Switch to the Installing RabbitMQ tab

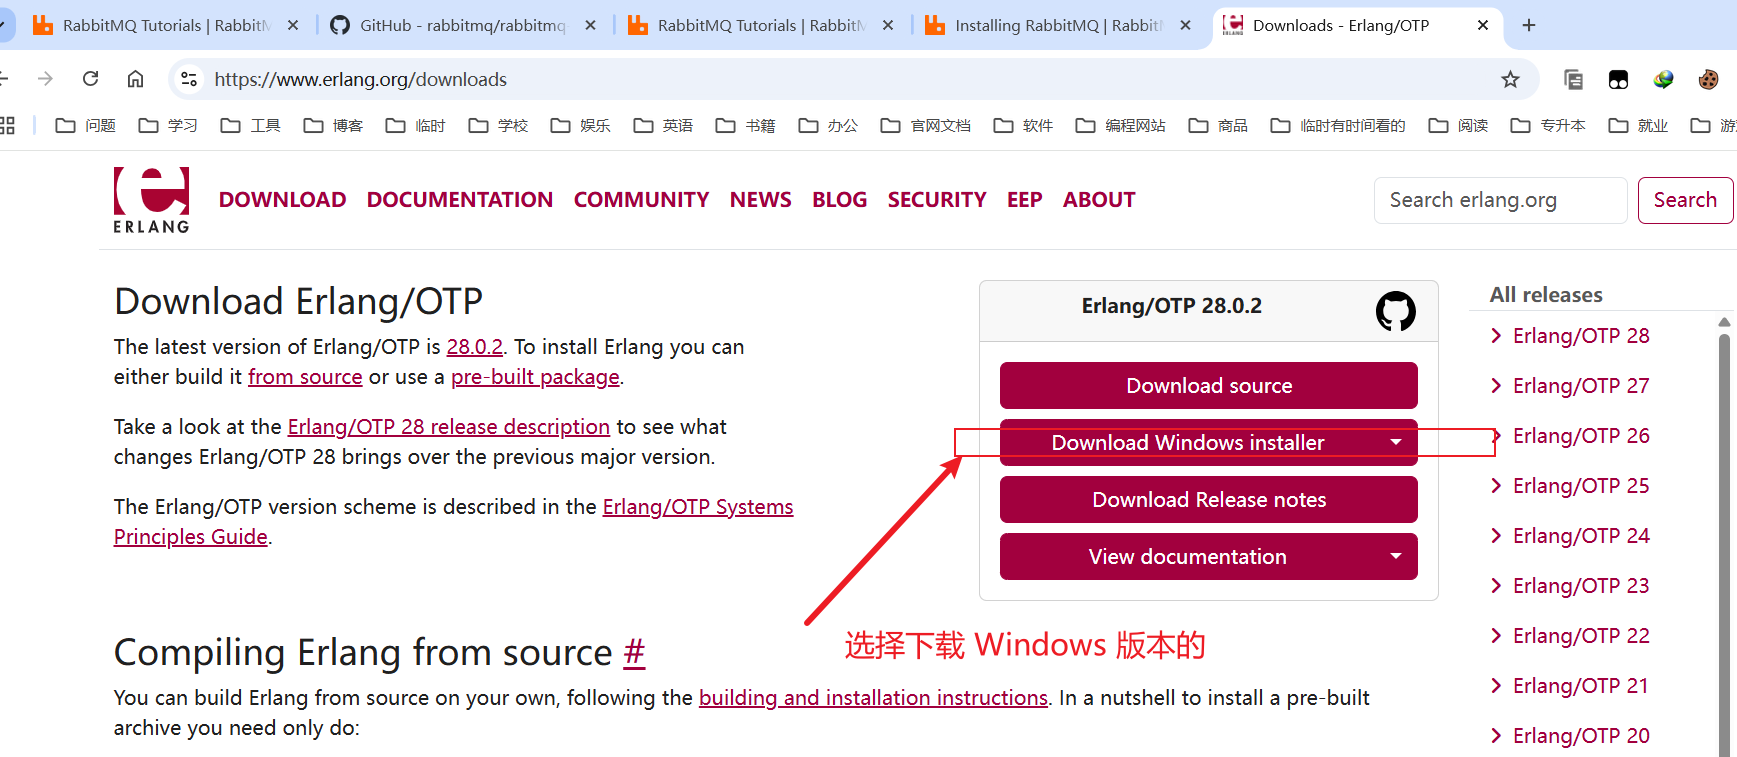click(x=1058, y=25)
